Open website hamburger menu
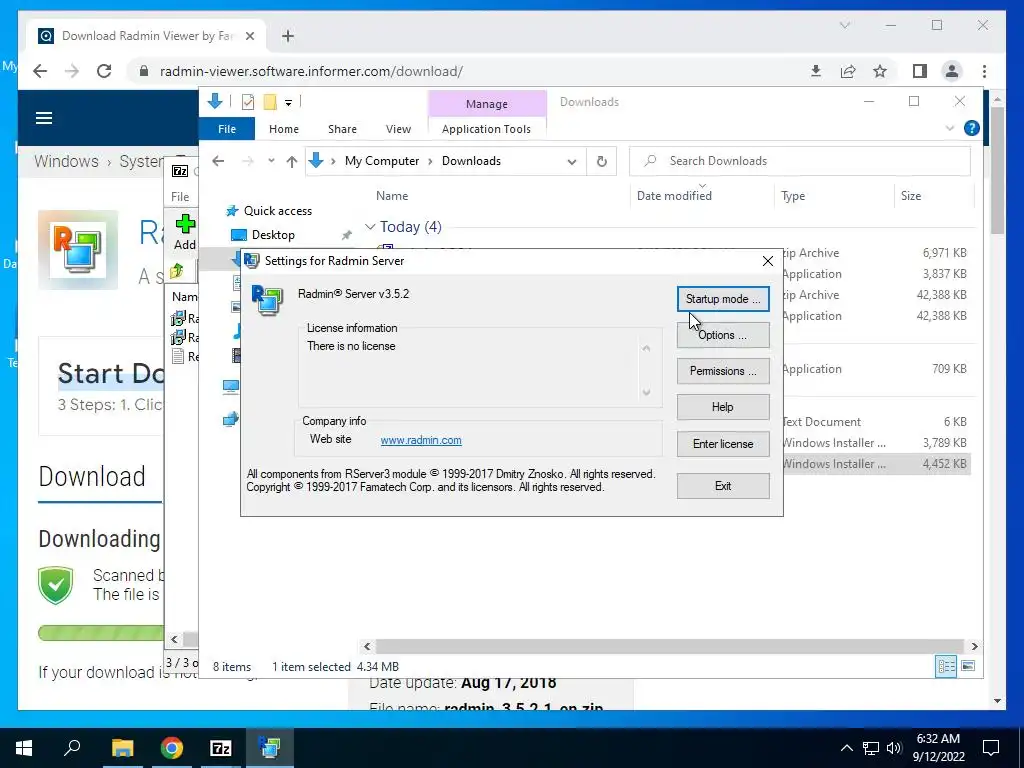Screen dimensions: 1024x768 pyautogui.click(x=44, y=118)
